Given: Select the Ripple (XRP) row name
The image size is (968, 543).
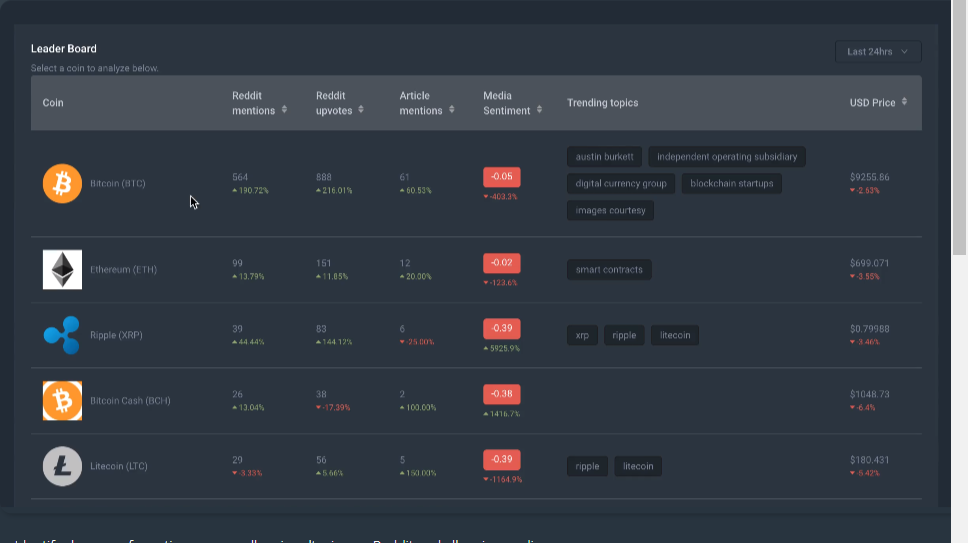Looking at the screenshot, I should [116, 335].
